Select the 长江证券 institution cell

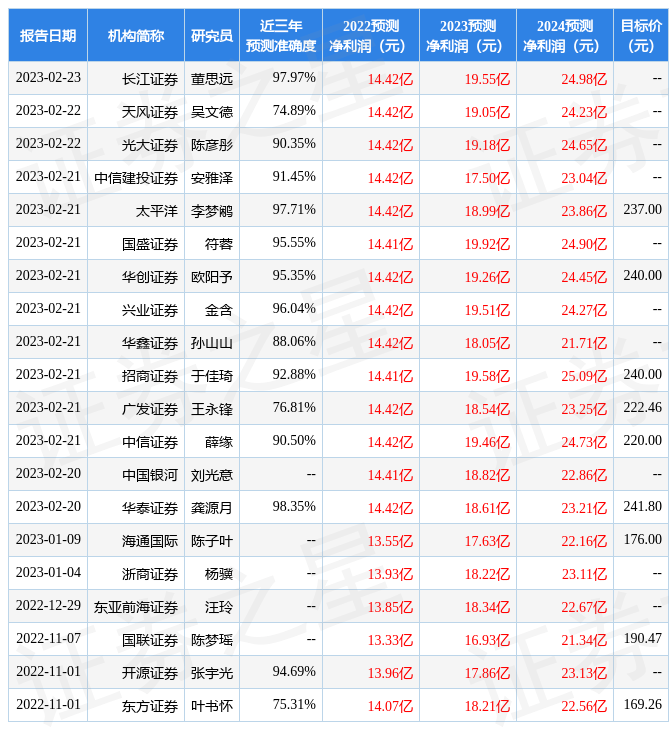[x=150, y=78]
